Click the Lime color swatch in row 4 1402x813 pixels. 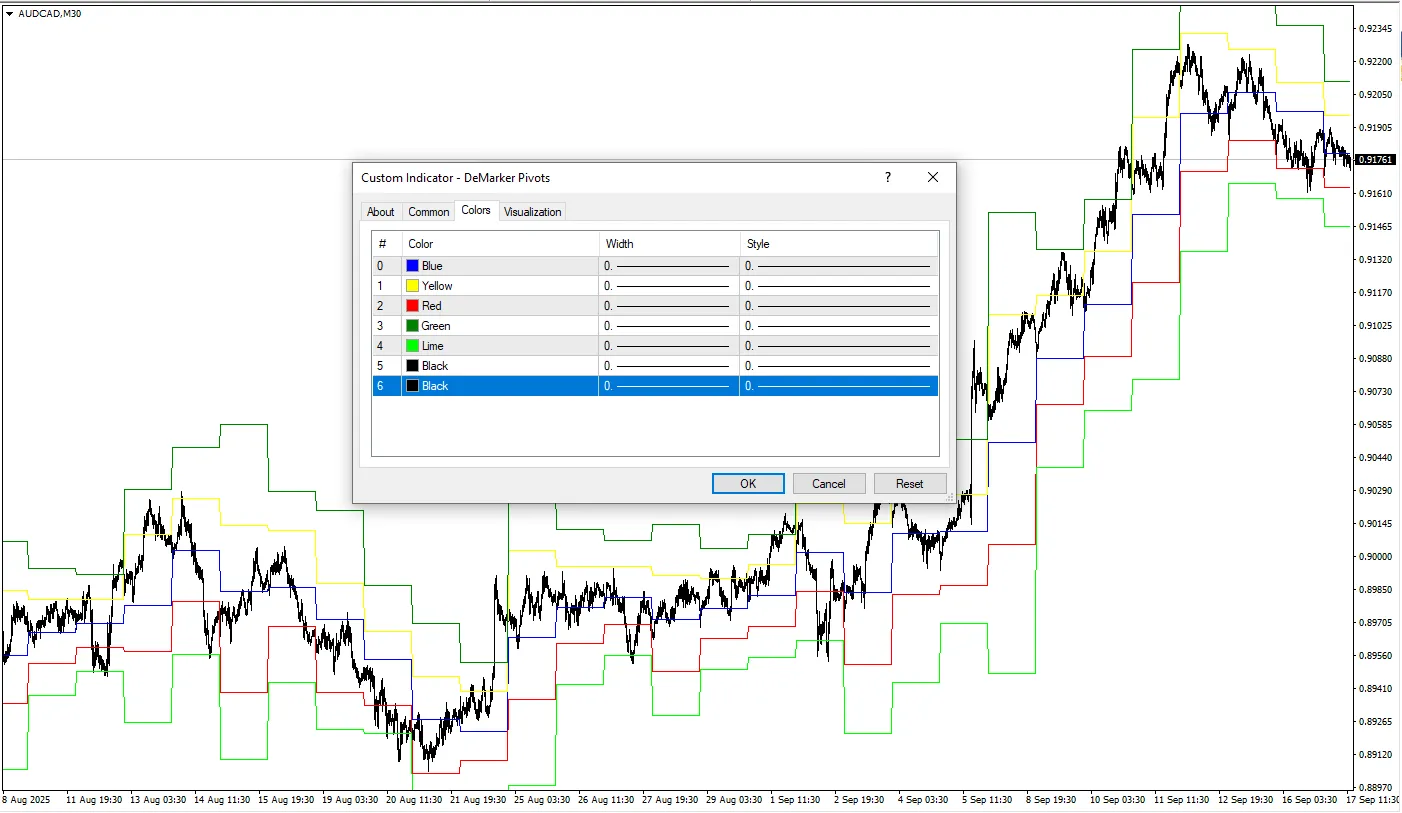412,346
